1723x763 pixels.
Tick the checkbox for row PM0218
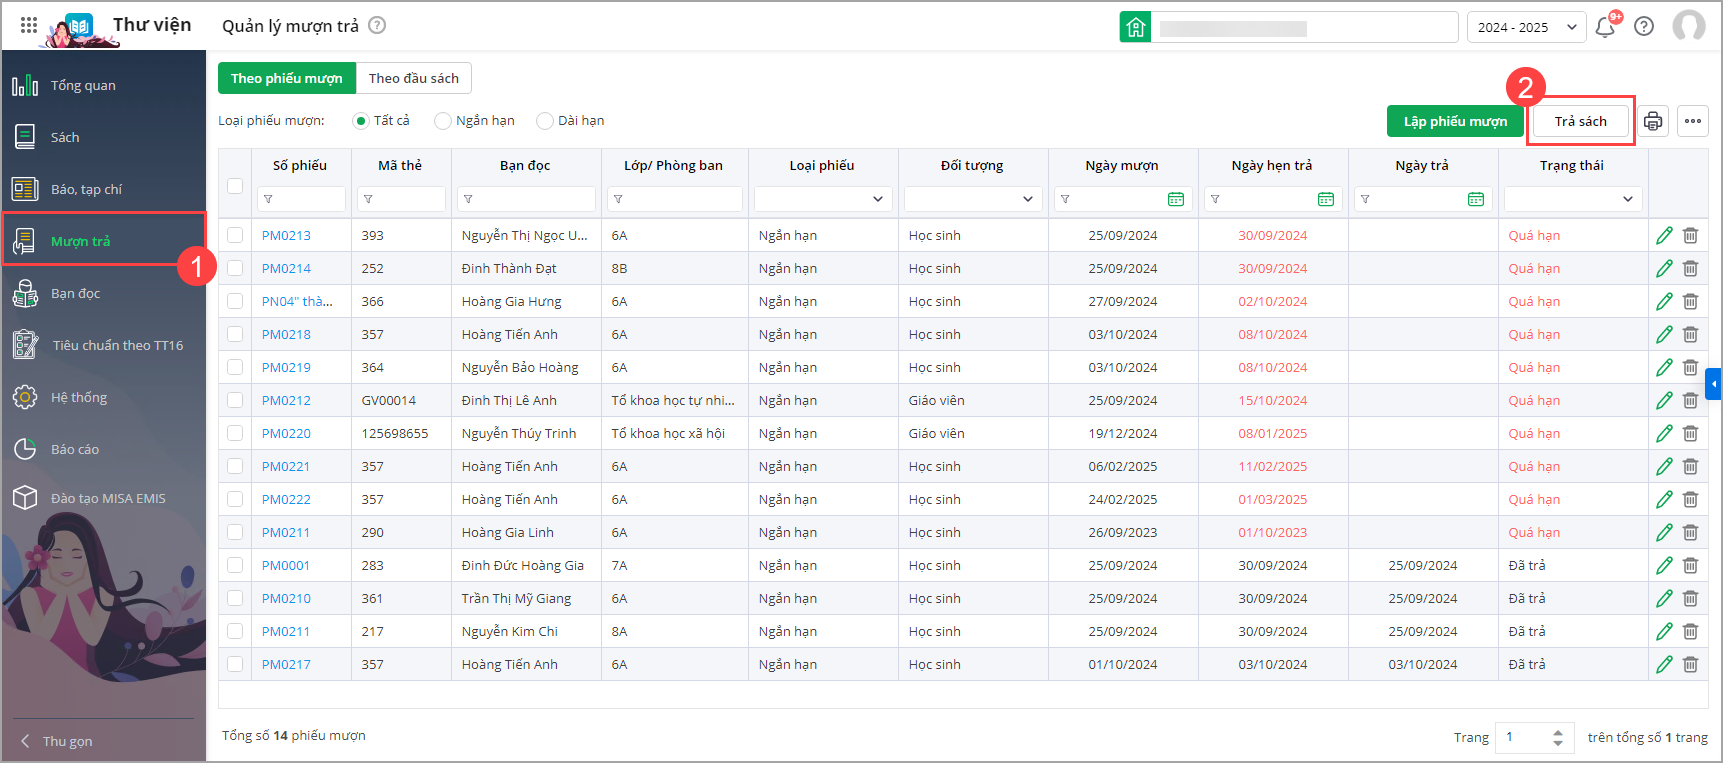coord(235,334)
